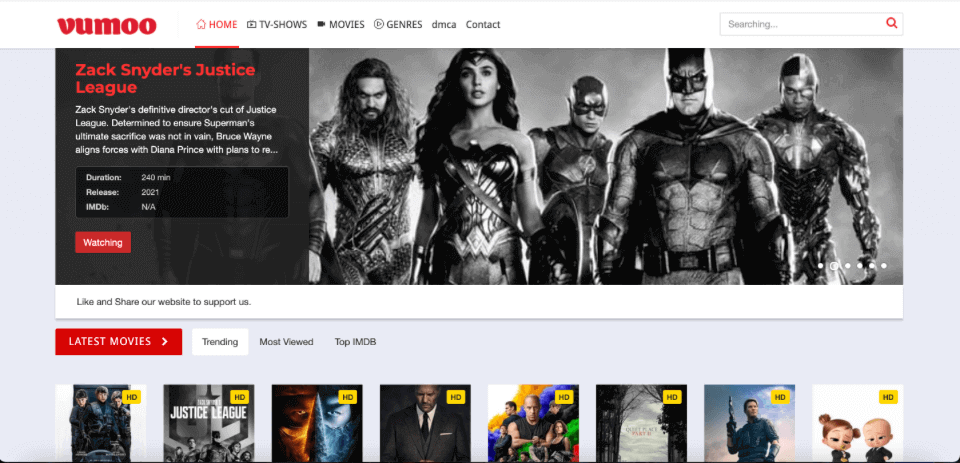Open the Mortal Kombat fire-ice poster
The height and width of the screenshot is (463, 960).
tap(317, 423)
